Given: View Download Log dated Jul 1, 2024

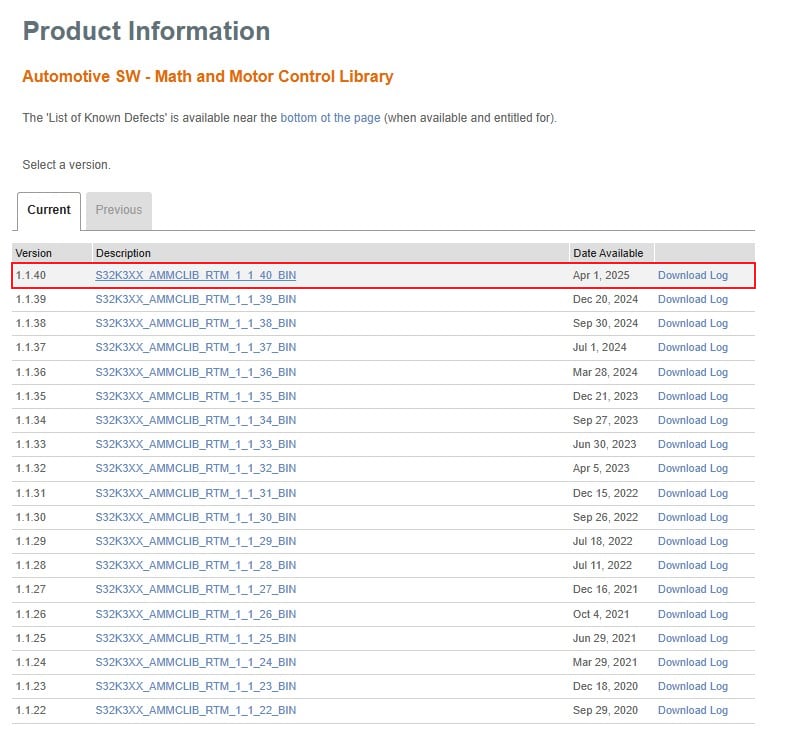Looking at the screenshot, I should 692,347.
